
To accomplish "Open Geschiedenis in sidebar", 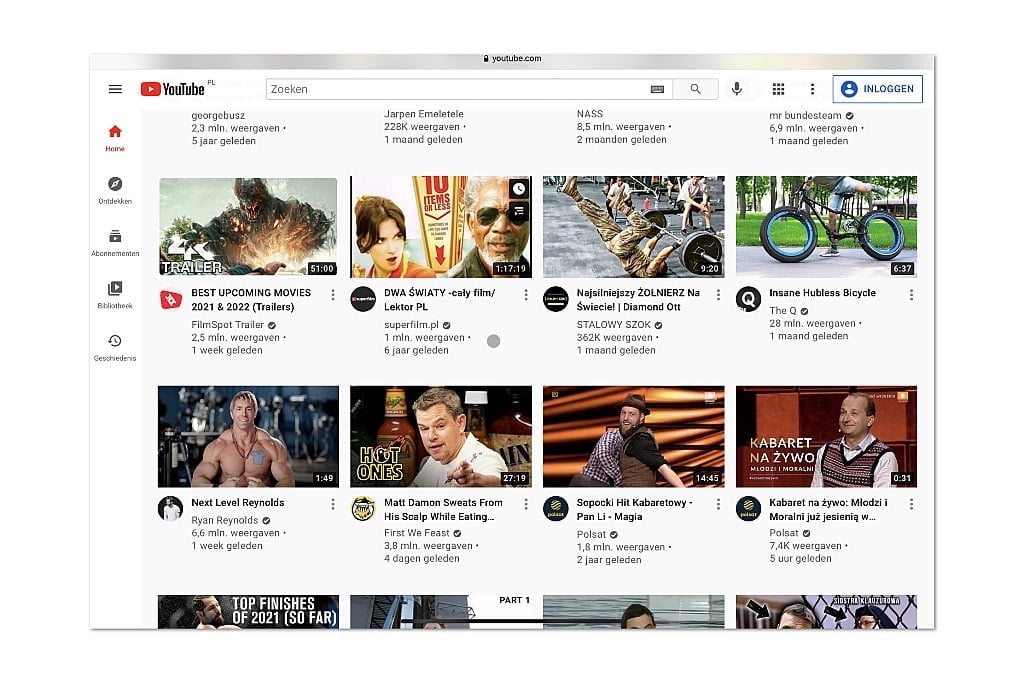I will pyautogui.click(x=115, y=347).
